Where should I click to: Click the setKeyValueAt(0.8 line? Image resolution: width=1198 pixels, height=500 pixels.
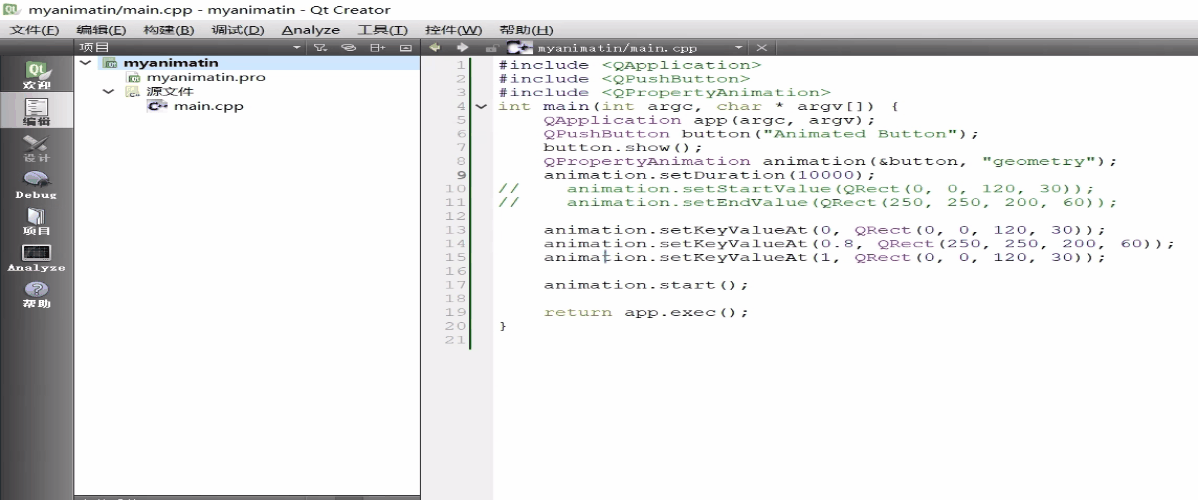click(859, 244)
